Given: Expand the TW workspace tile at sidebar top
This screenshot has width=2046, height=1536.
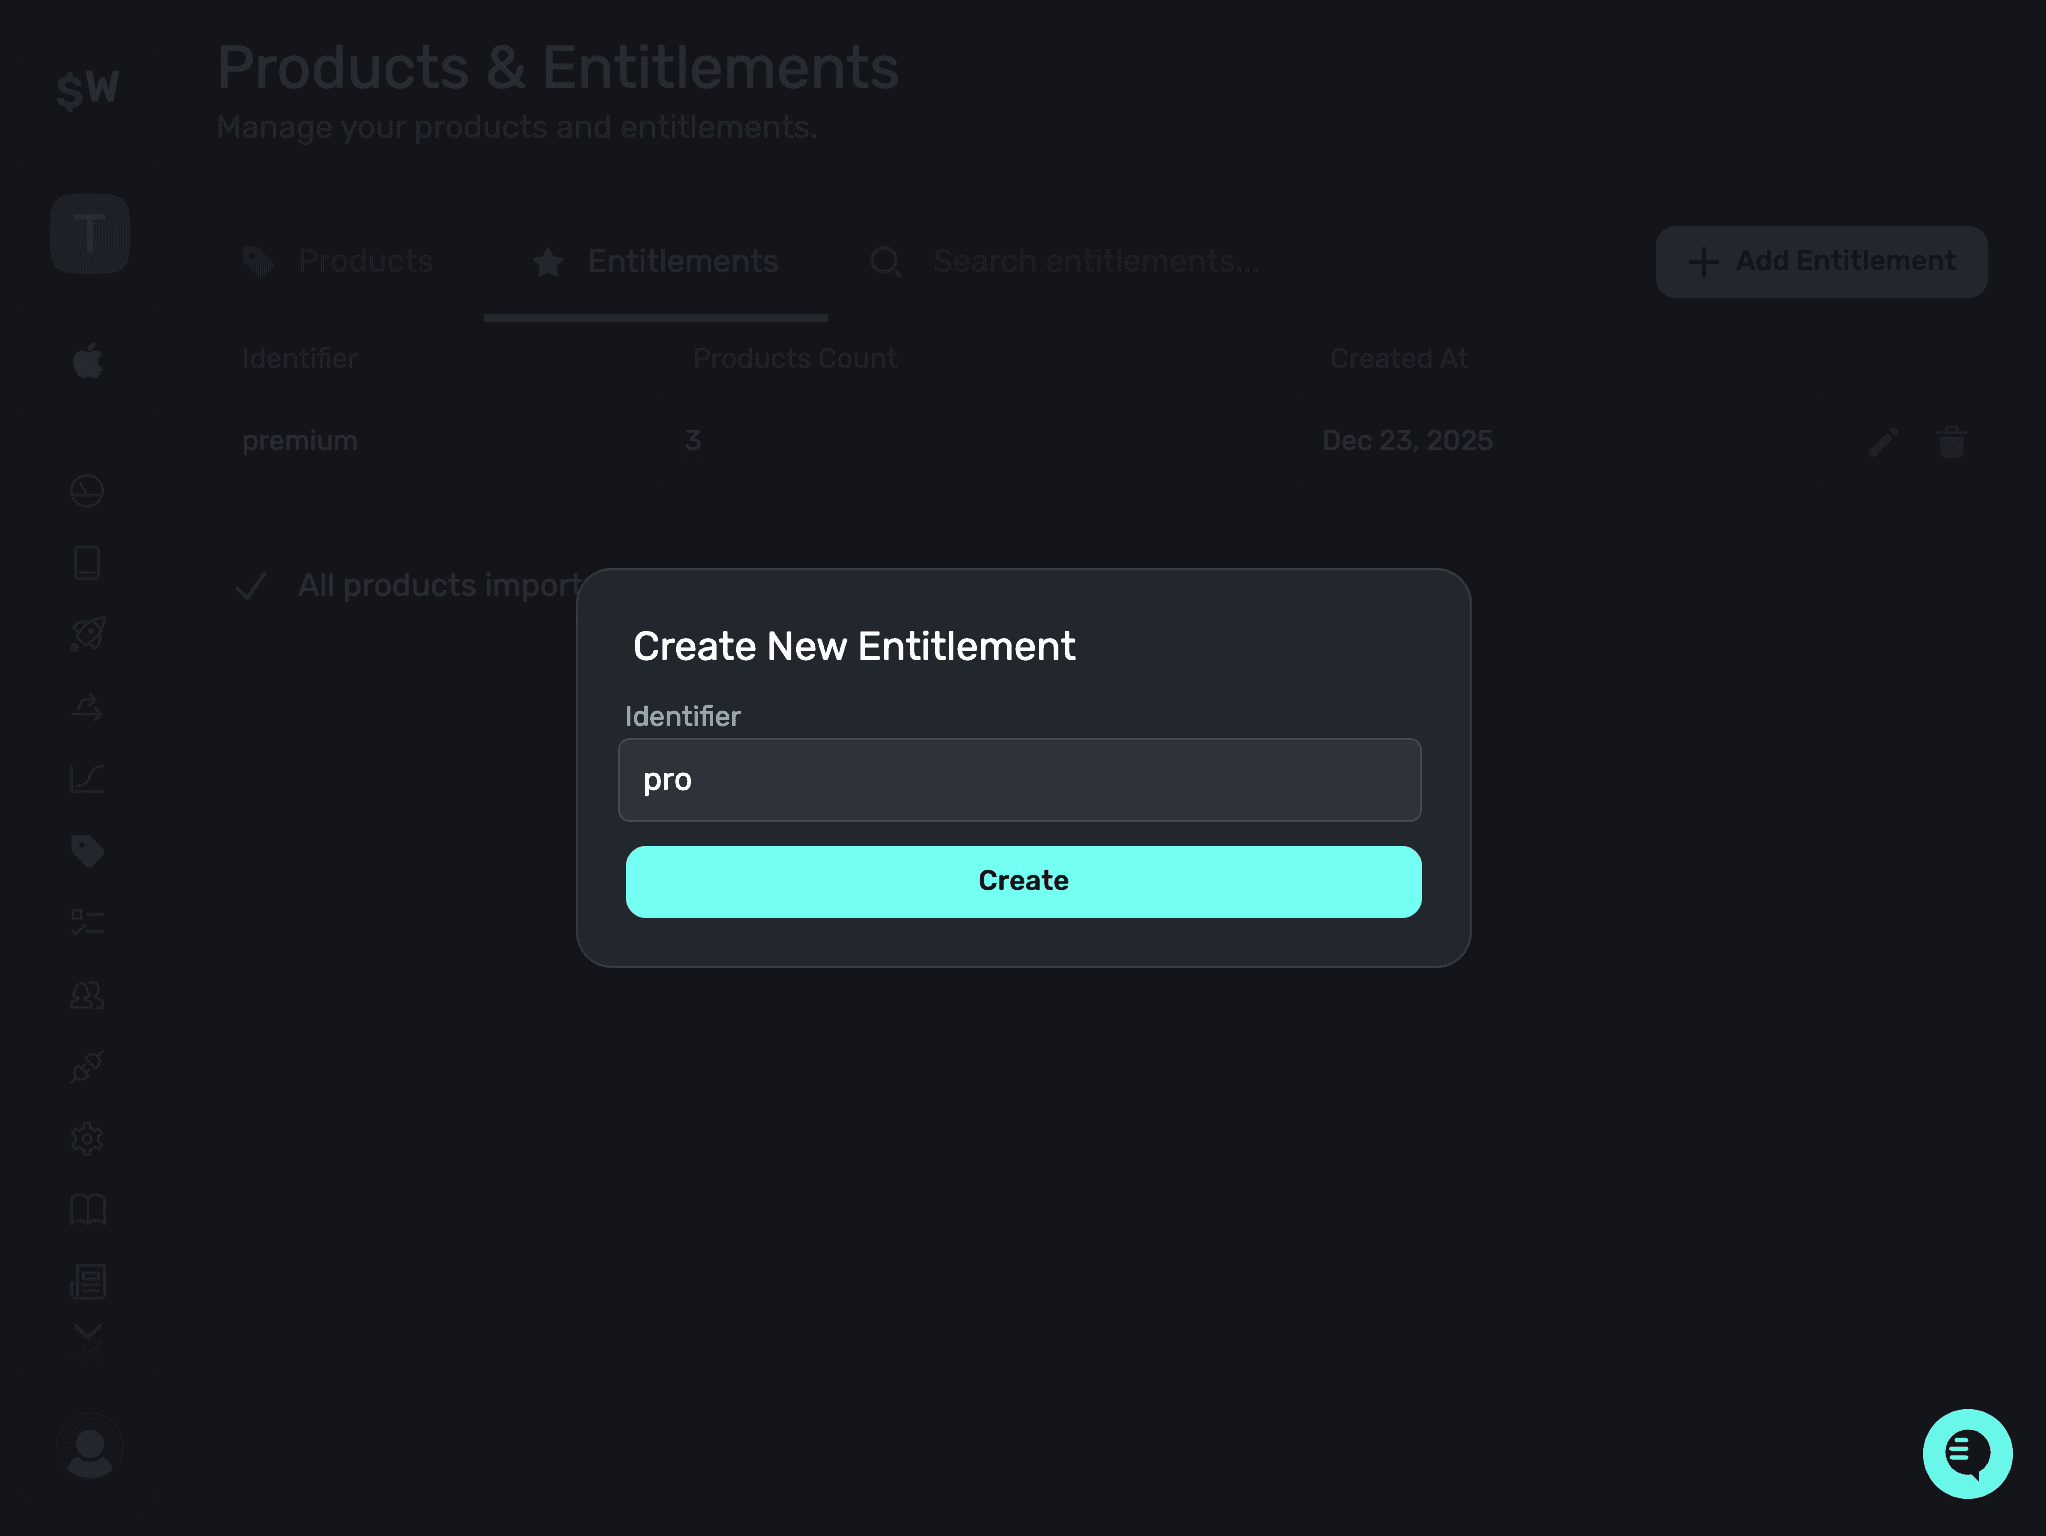Looking at the screenshot, I should coord(90,232).
